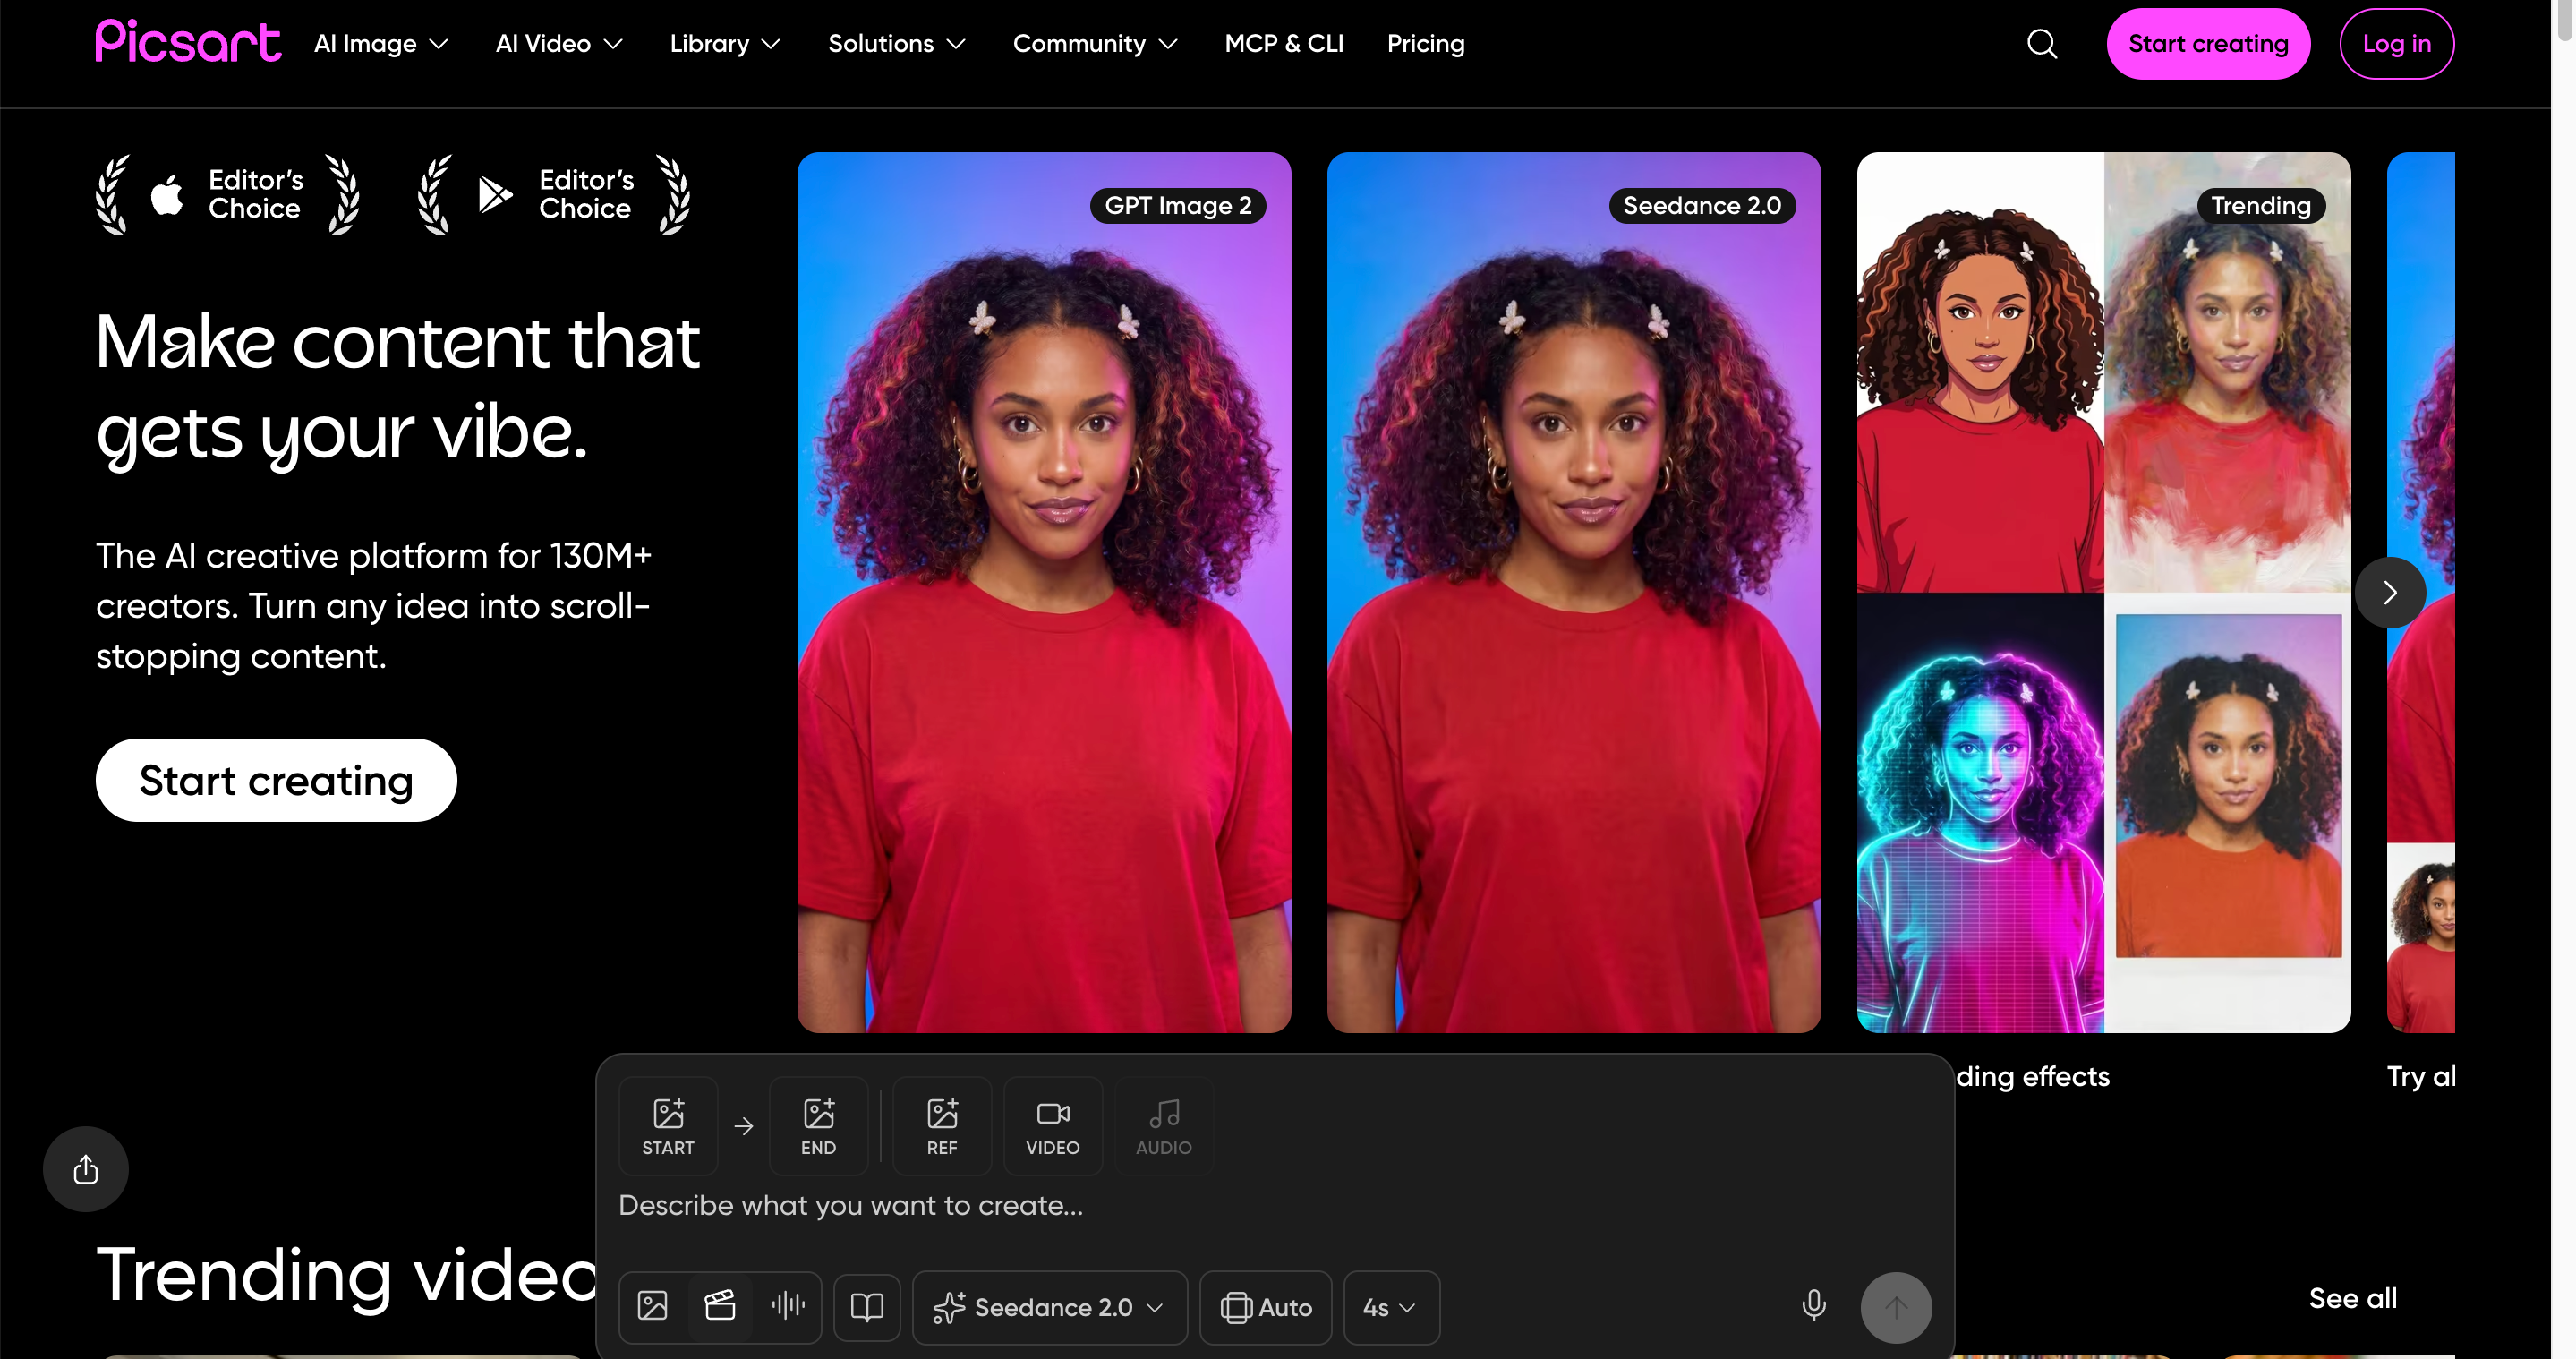Open the Pricing page

[1425, 44]
